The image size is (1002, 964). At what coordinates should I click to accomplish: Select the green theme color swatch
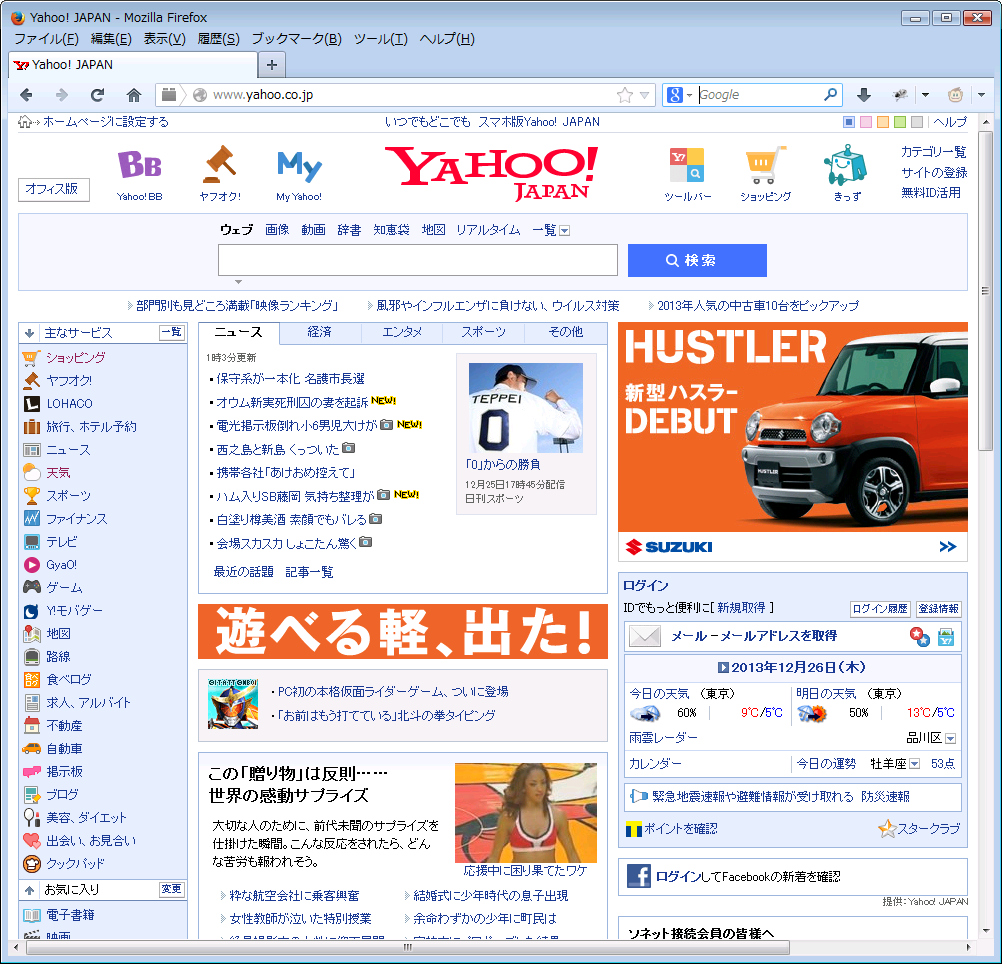click(900, 122)
